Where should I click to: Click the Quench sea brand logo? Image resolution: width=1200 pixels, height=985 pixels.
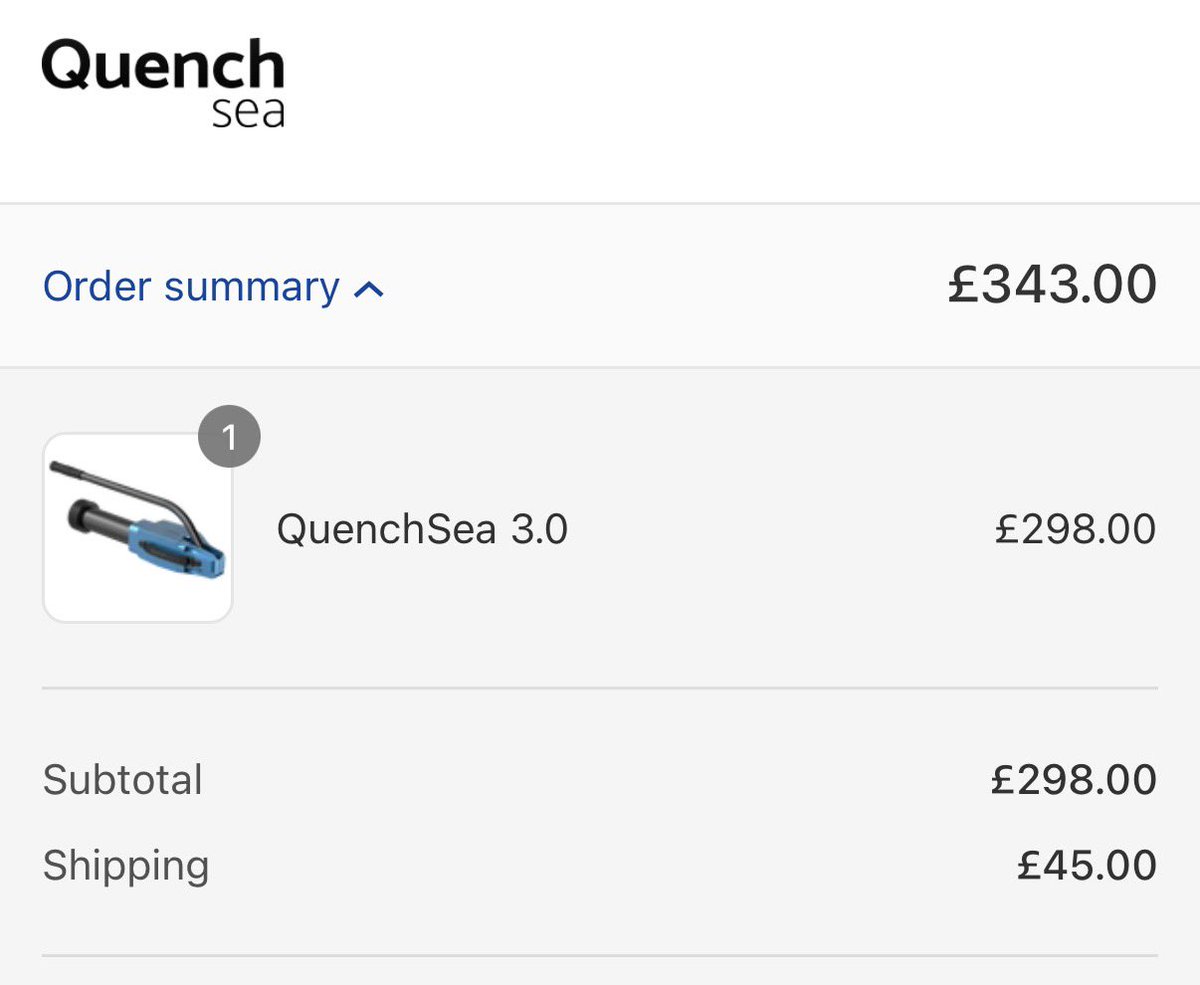163,83
